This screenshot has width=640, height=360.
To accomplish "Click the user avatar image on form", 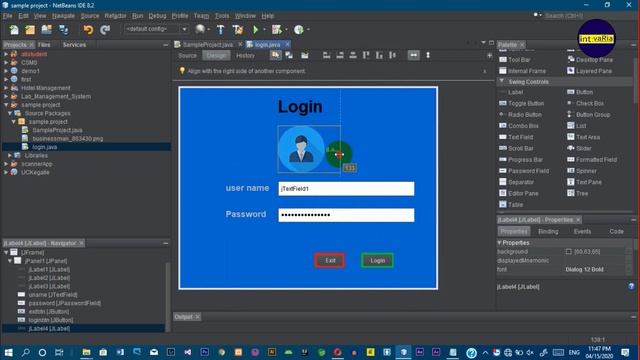I will (302, 149).
